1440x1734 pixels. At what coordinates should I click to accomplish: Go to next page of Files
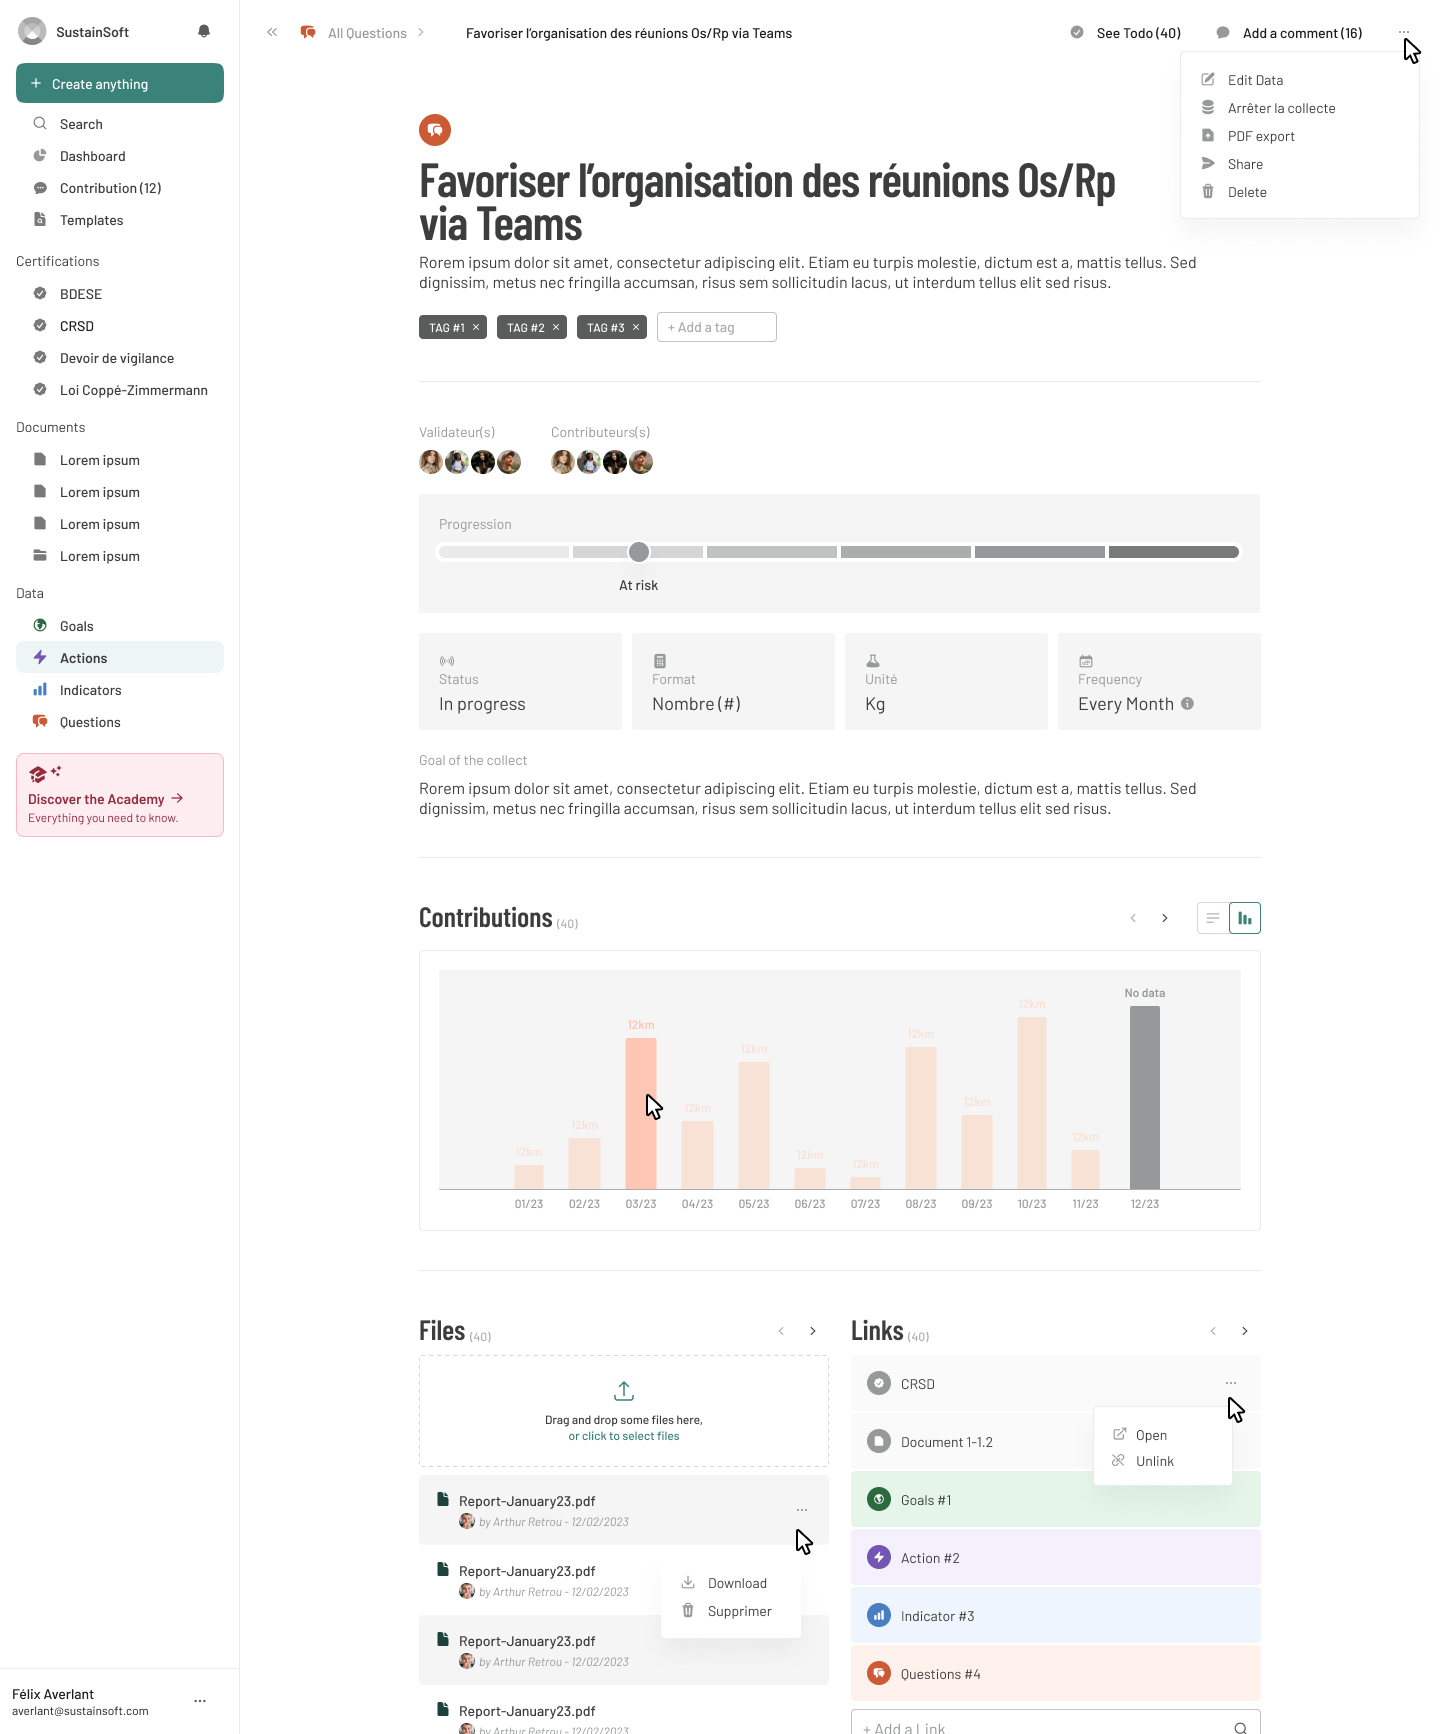813,1331
